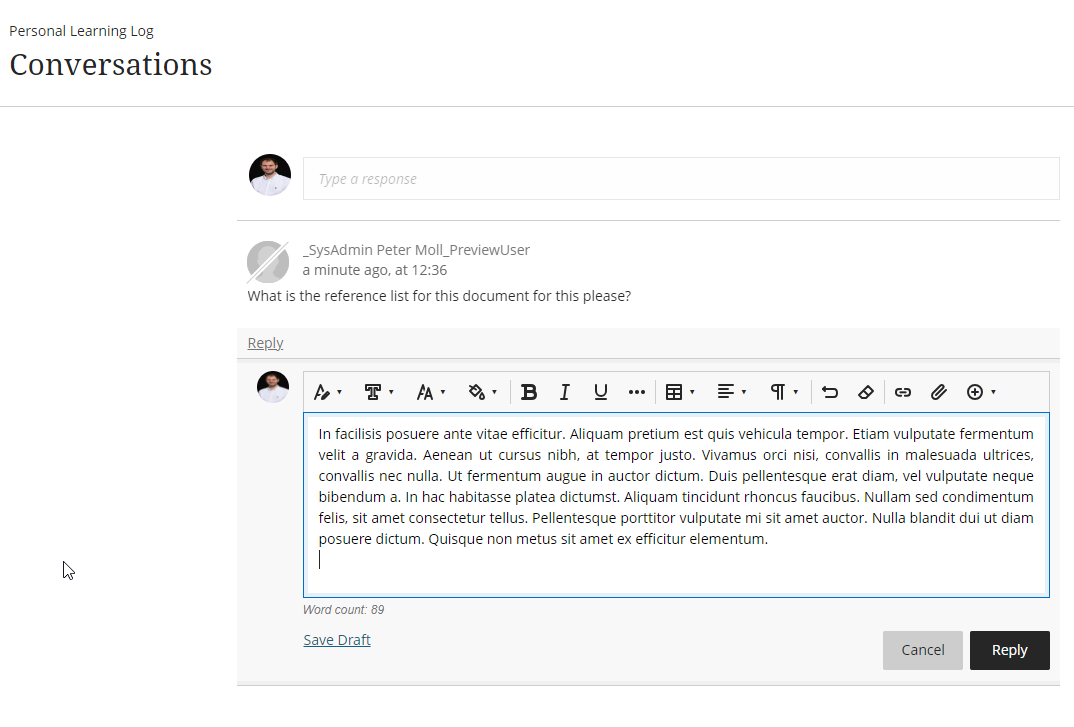1074x727 pixels.
Task: Expand the font size dropdown
Action: pyautogui.click(x=431, y=392)
